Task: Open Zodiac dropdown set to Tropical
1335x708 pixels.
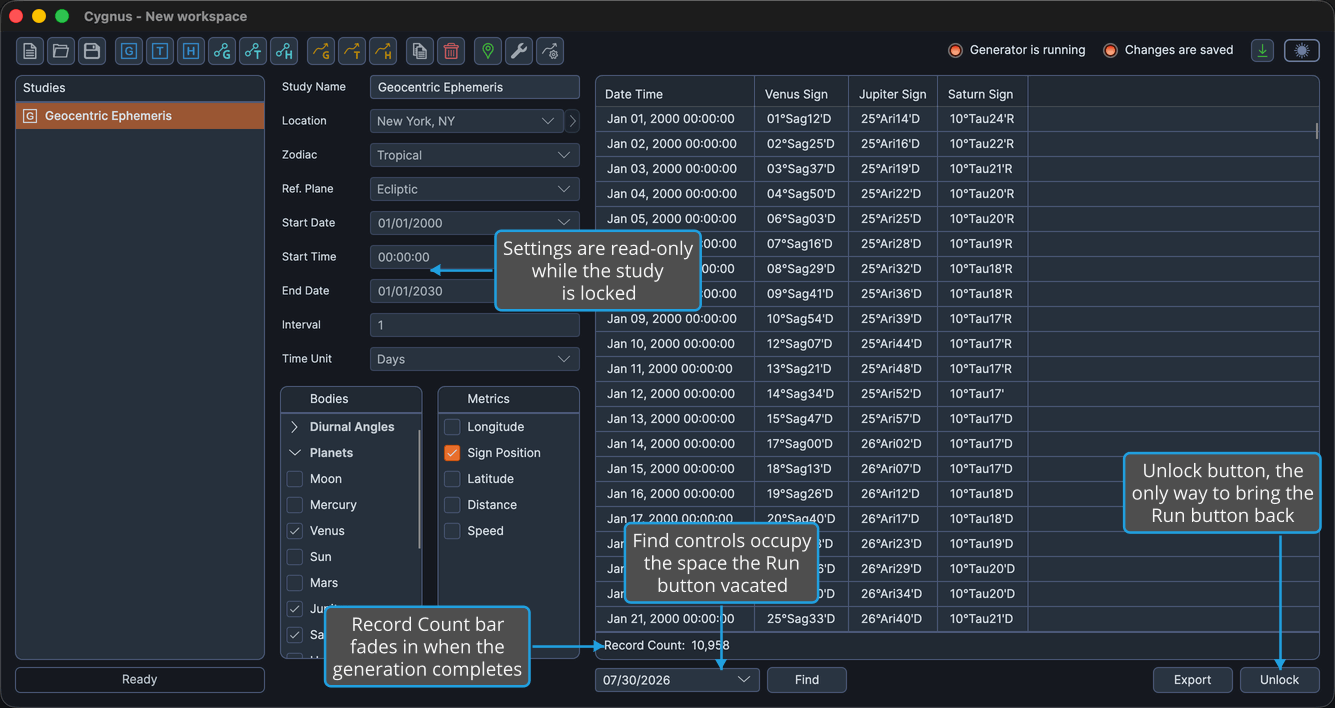Action: click(x=475, y=155)
